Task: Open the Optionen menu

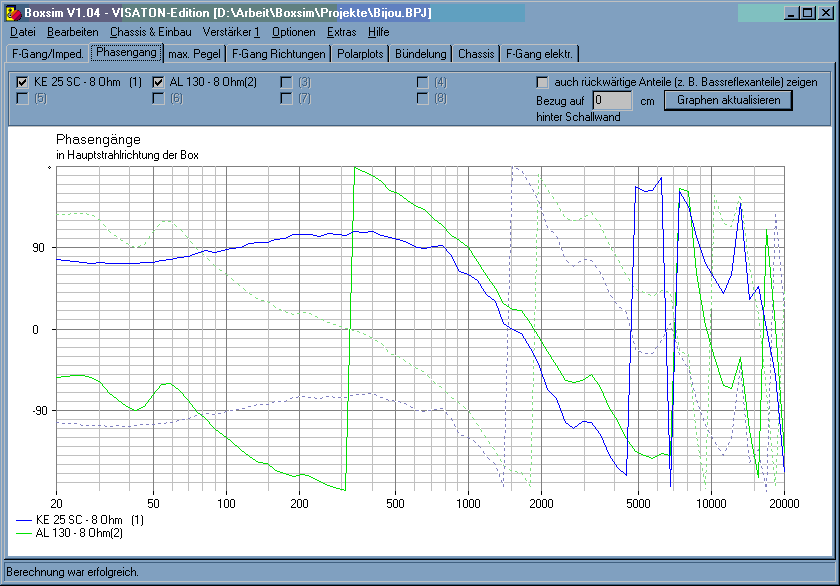Action: point(293,32)
